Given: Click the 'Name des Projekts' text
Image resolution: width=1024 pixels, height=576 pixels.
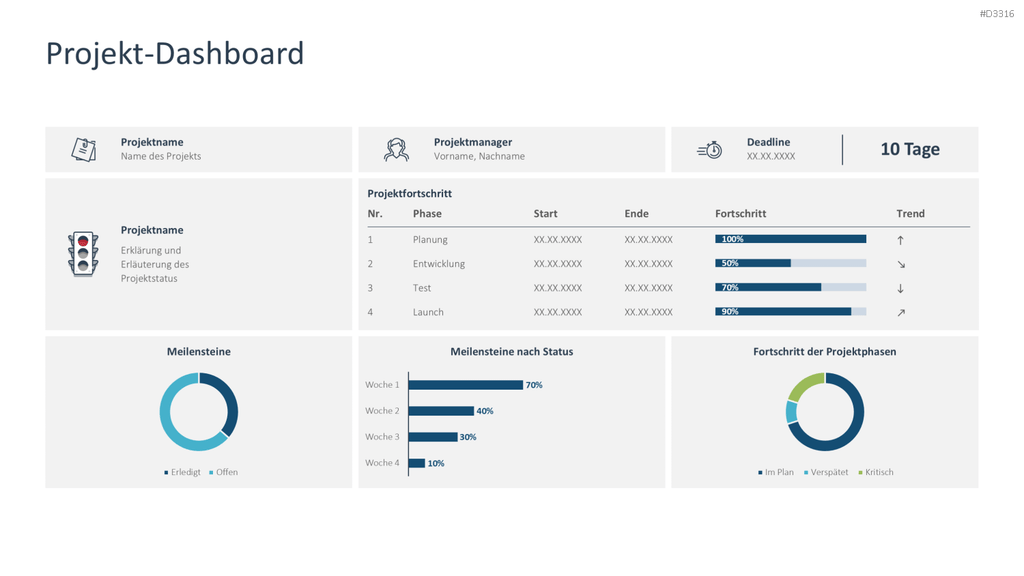Looking at the screenshot, I should 161,156.
